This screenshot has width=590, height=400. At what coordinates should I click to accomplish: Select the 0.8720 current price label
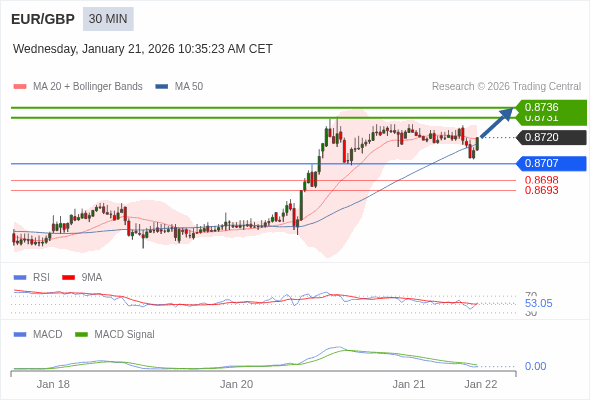(x=551, y=137)
